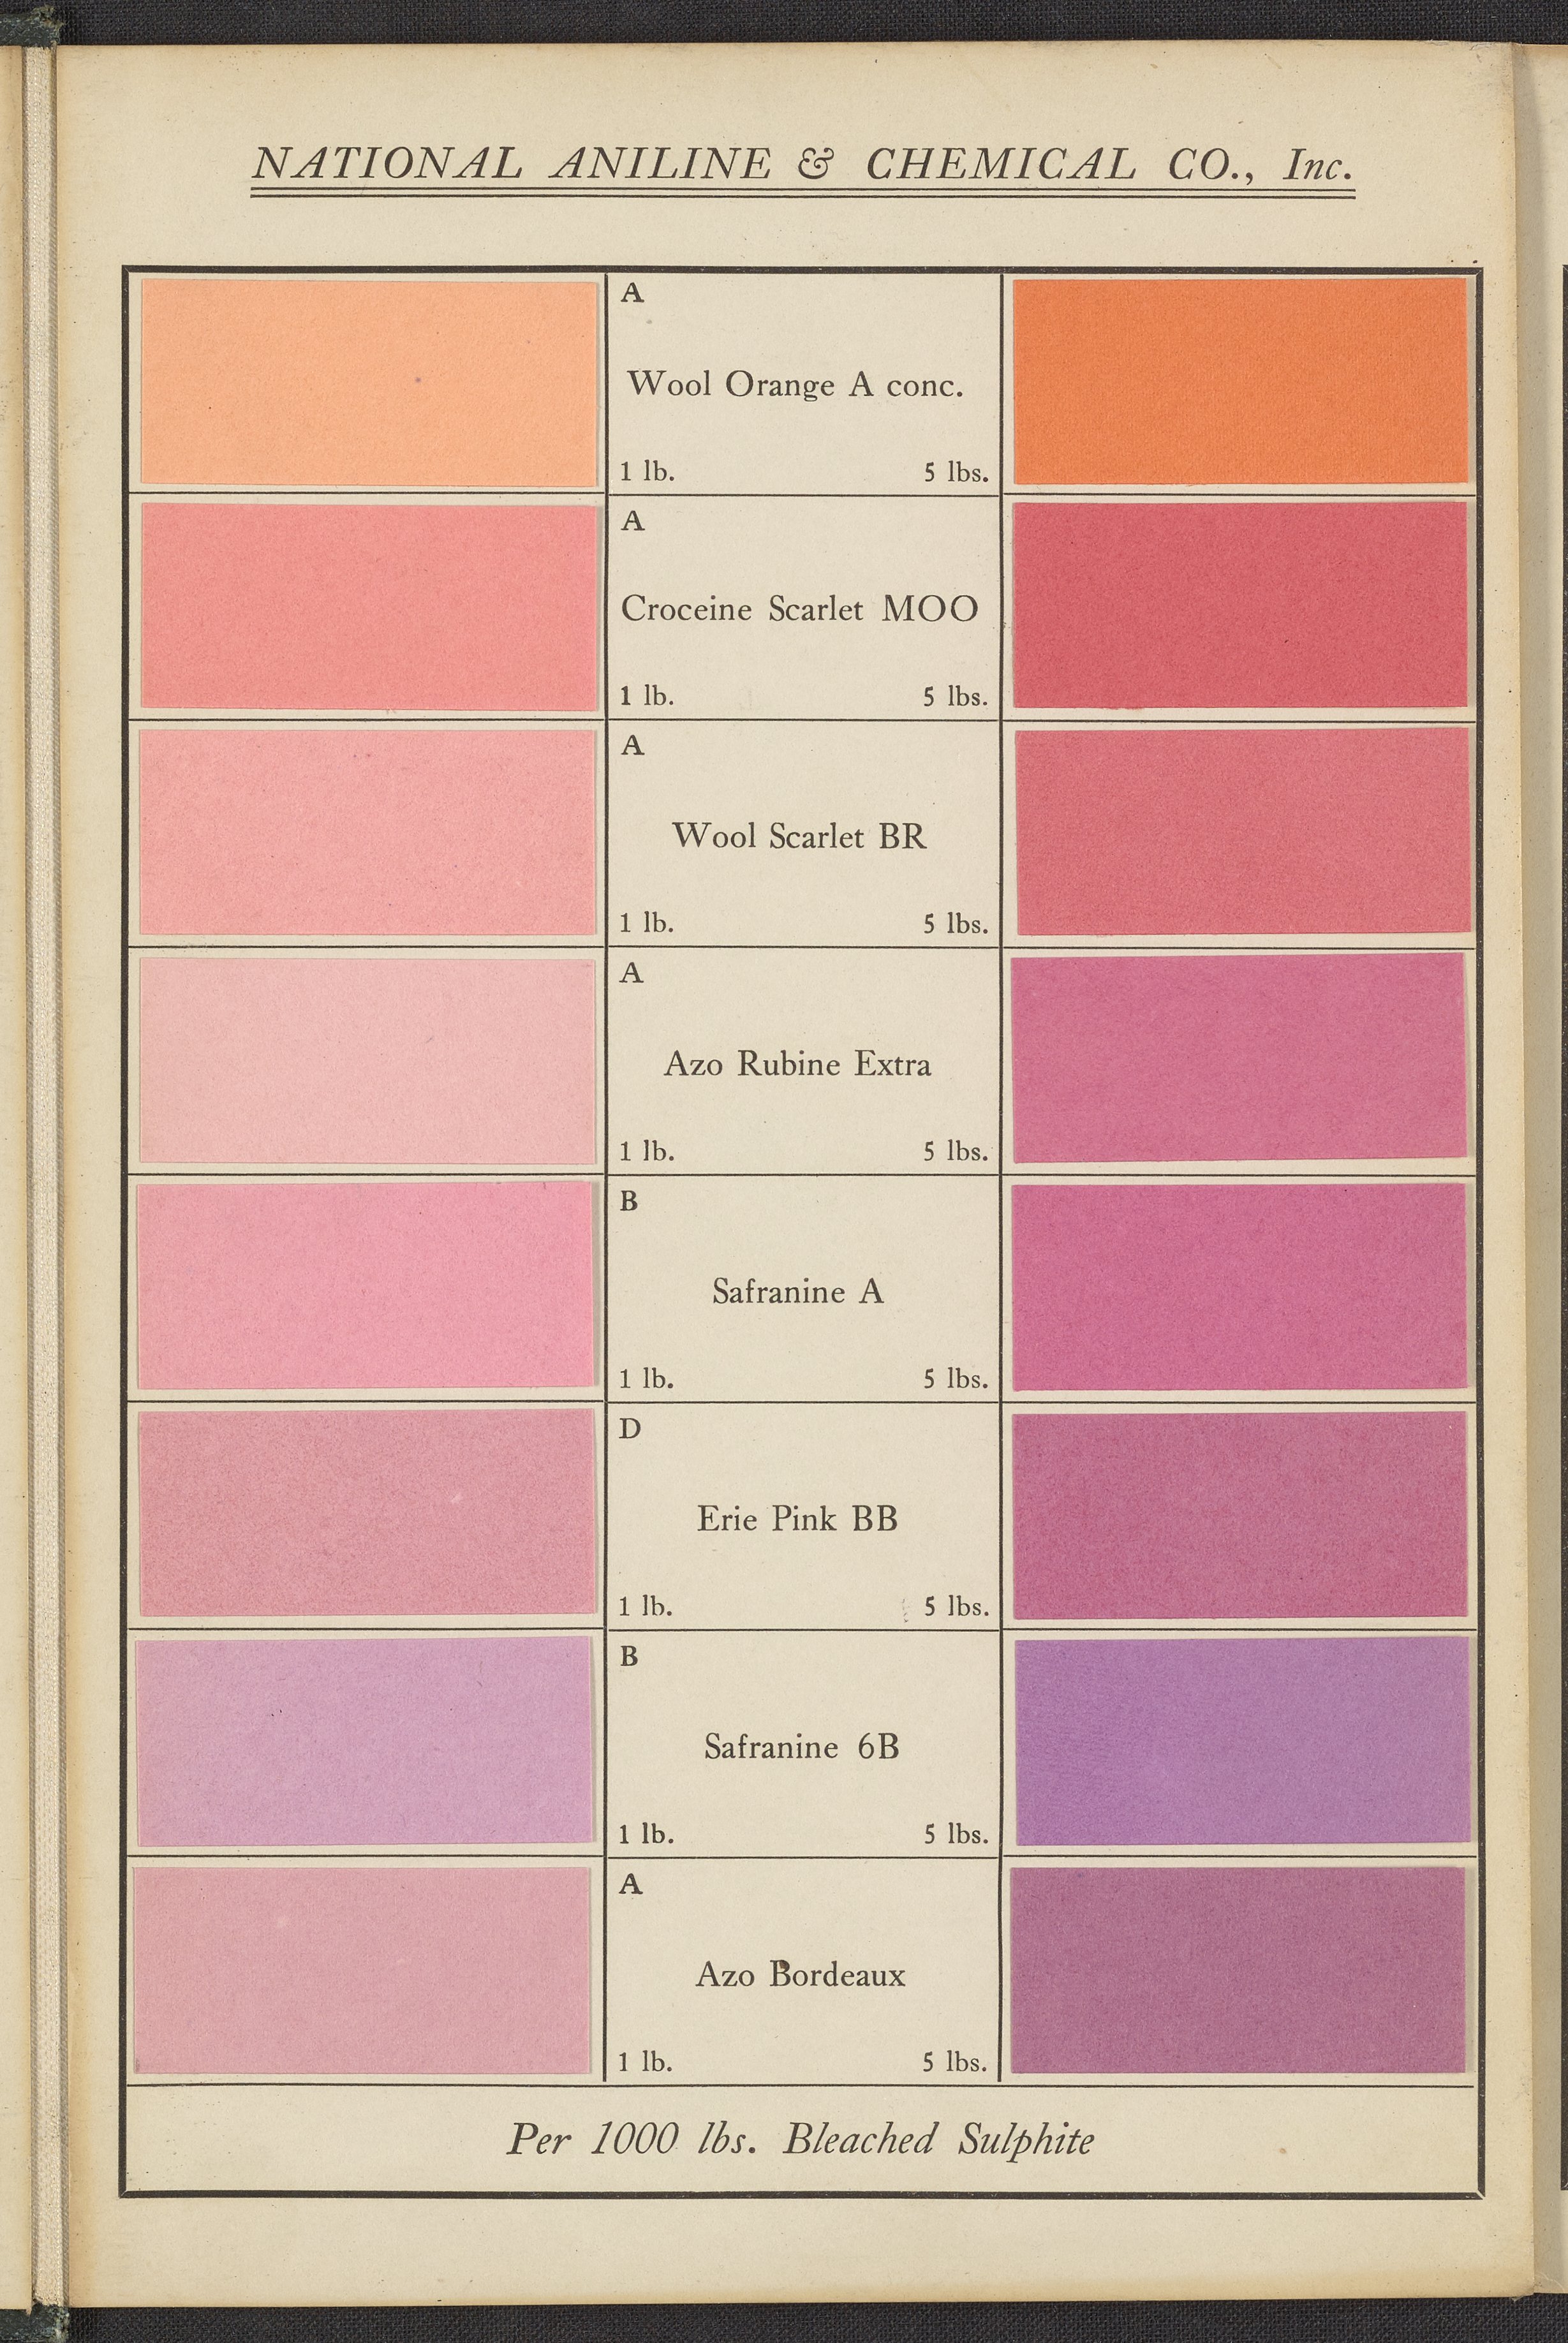This screenshot has height=2343, width=1568.
Task: Click the letter D above Erie Pink
Action: [629, 1430]
